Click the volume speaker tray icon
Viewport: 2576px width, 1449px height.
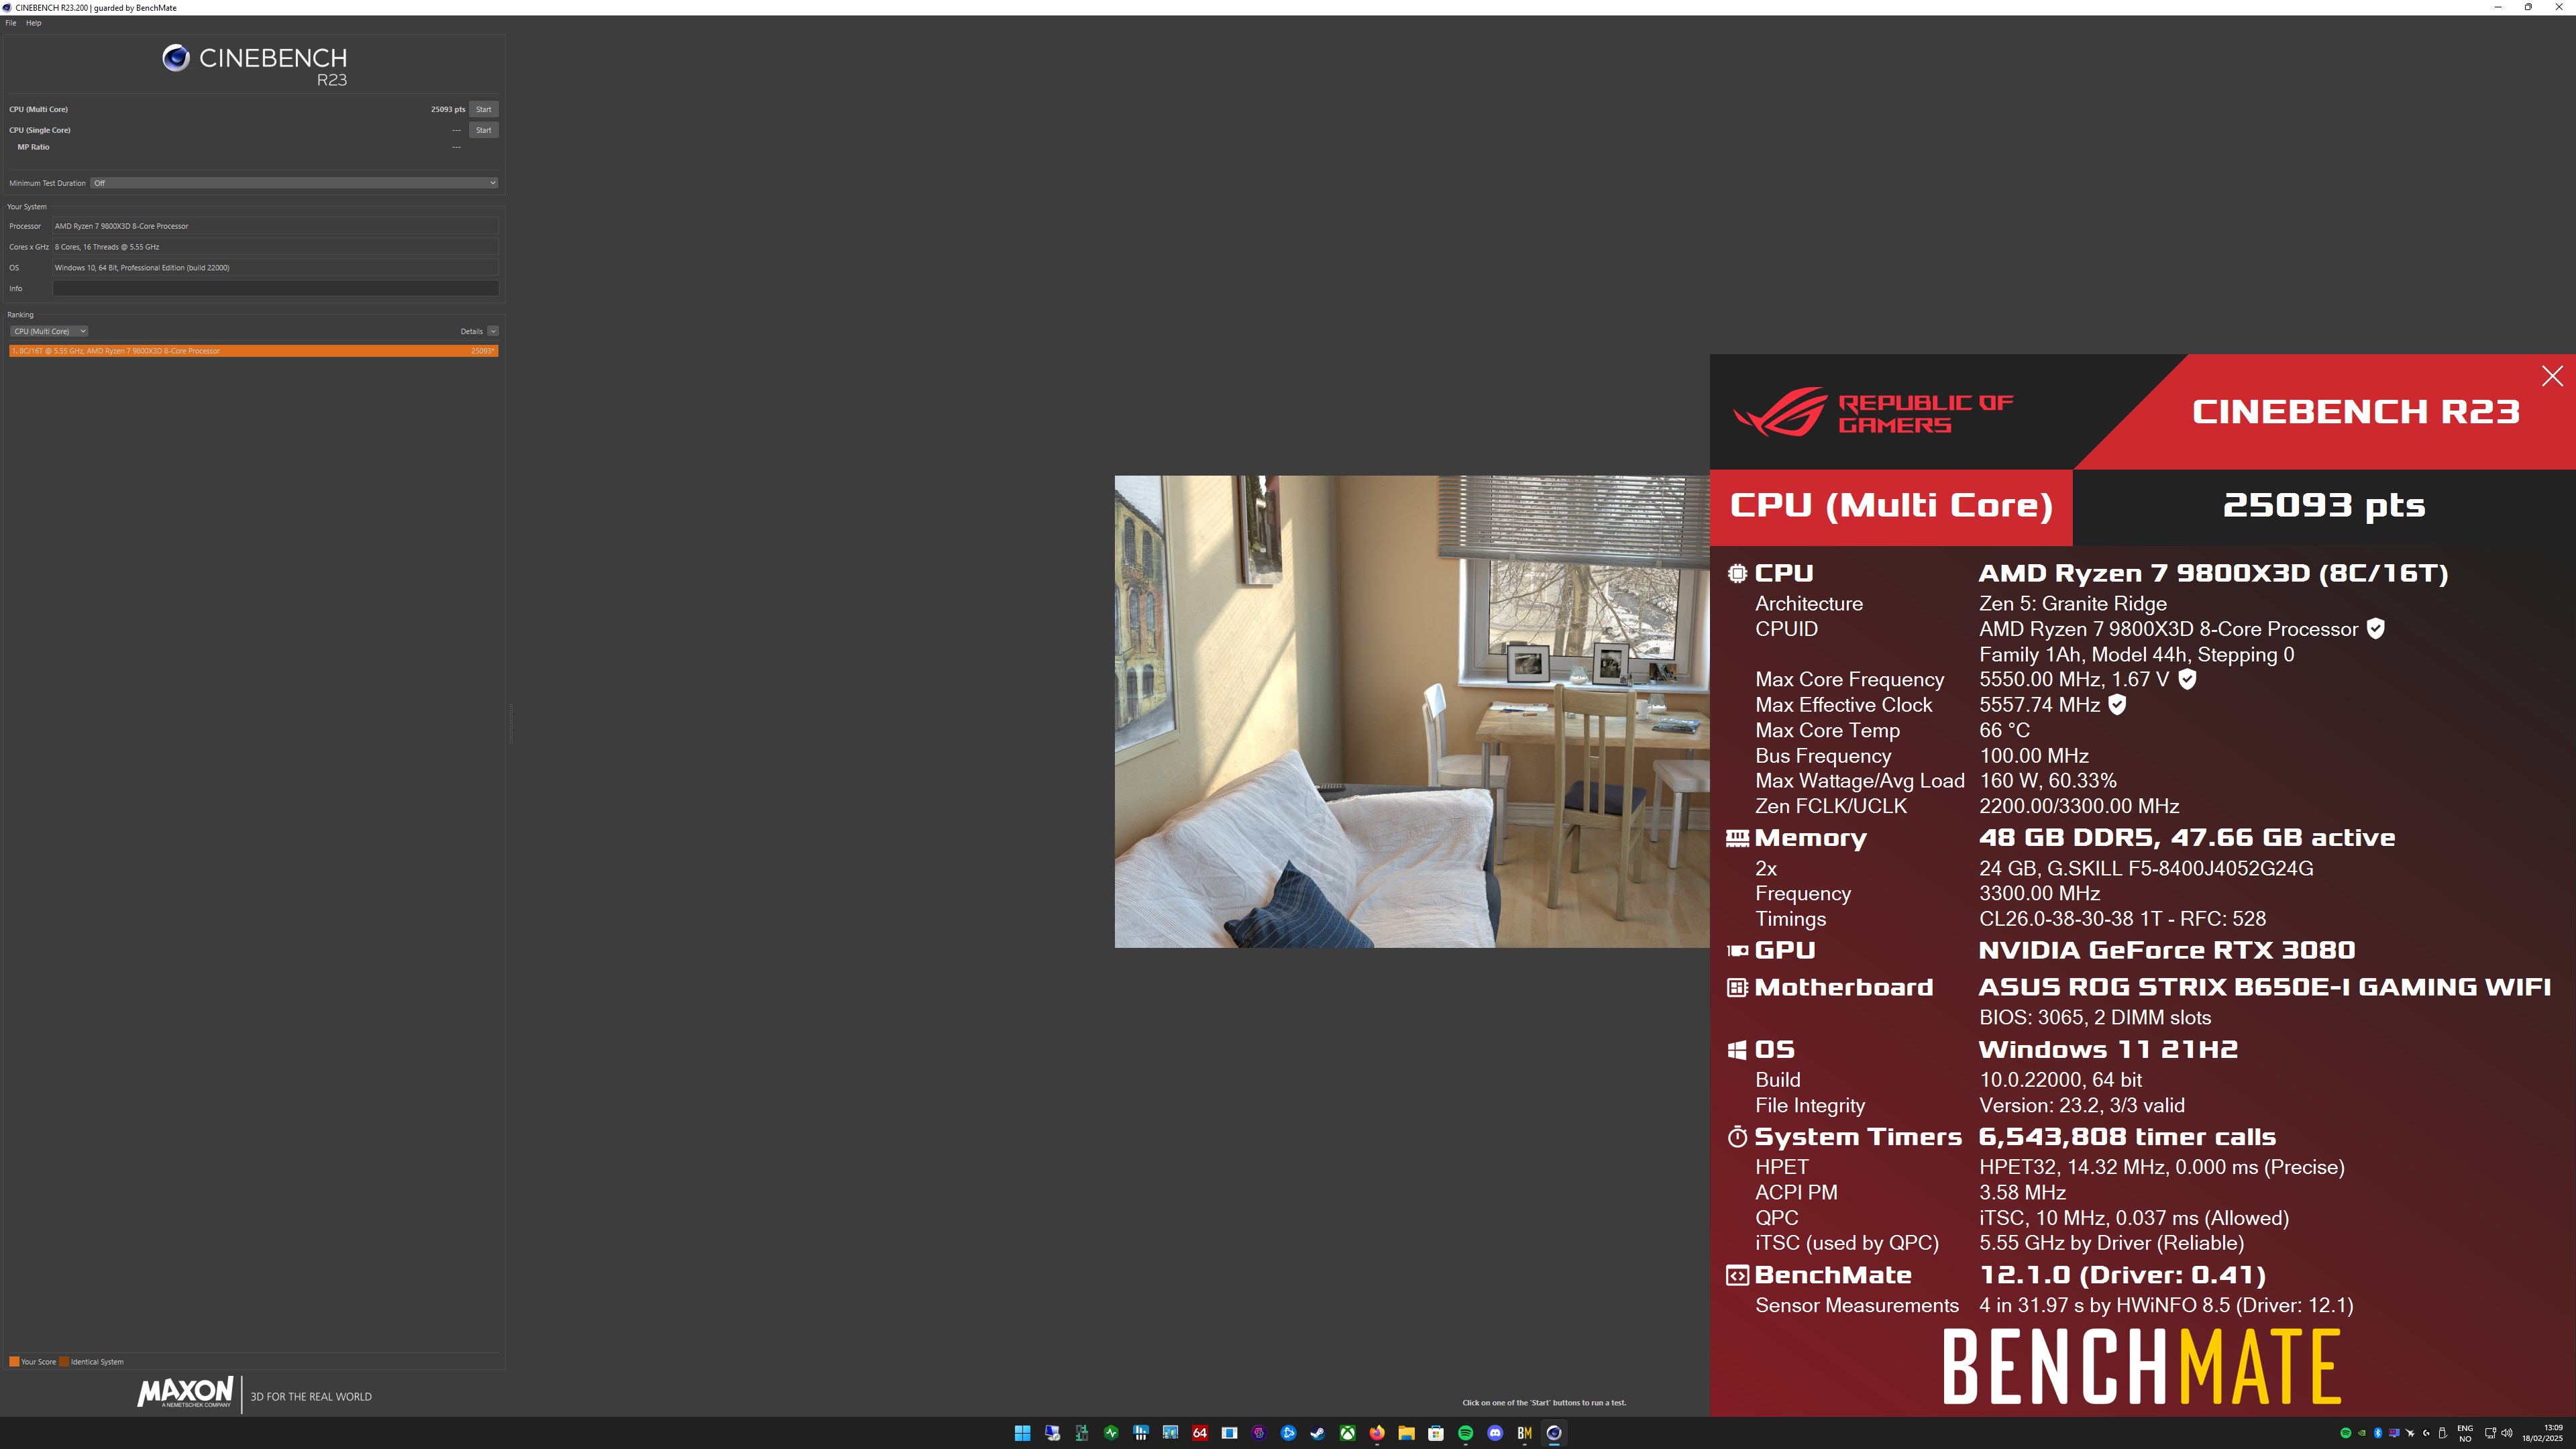(2507, 1433)
